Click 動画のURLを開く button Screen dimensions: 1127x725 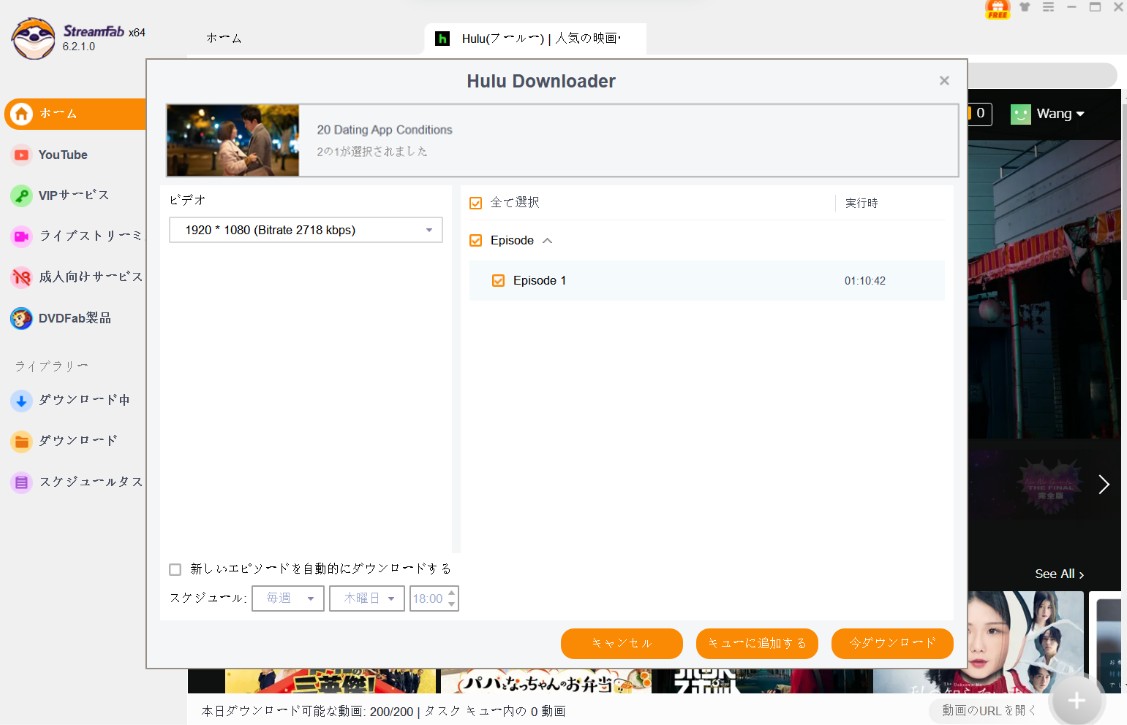989,711
